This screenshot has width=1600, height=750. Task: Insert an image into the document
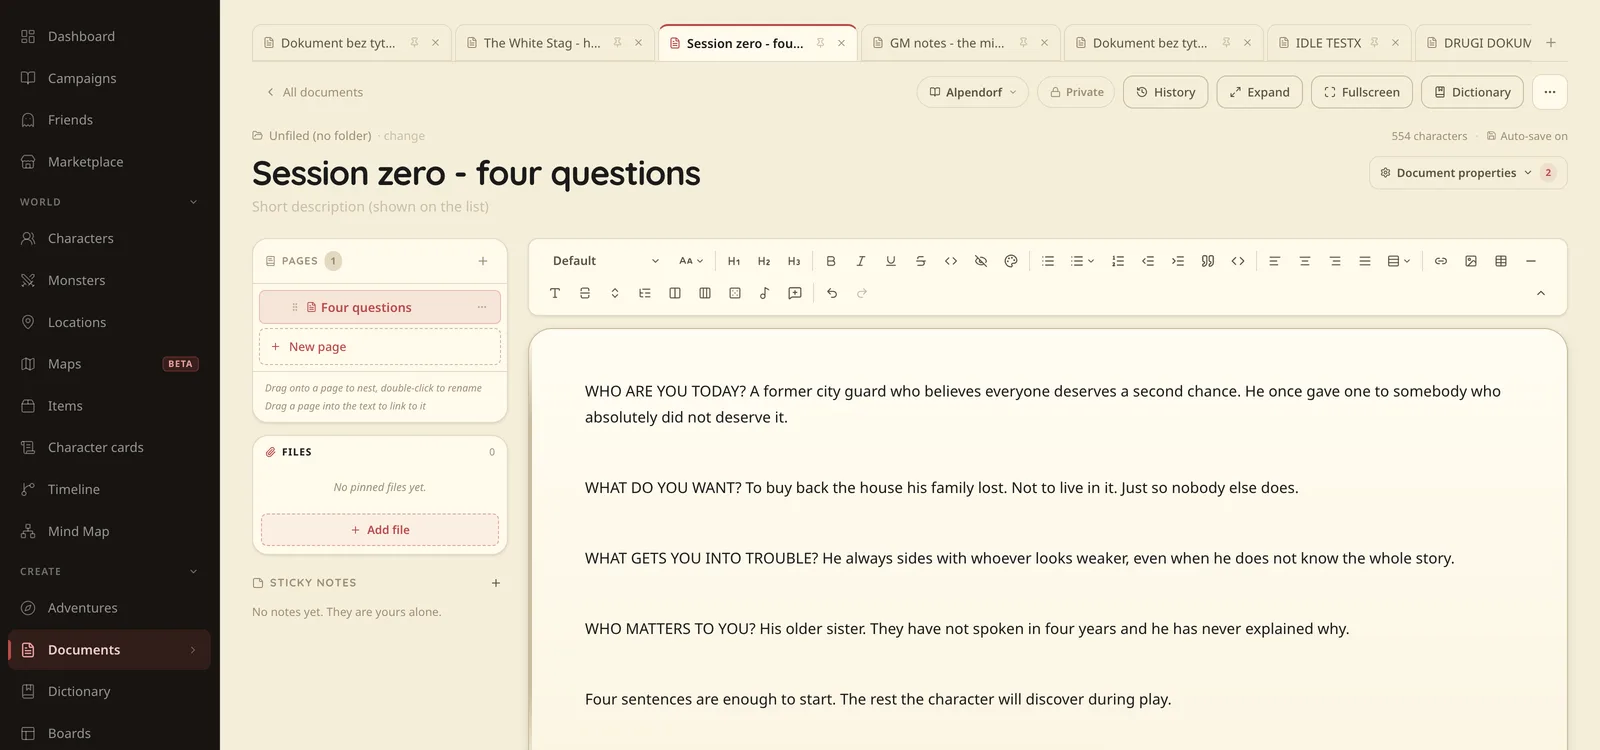point(1471,261)
